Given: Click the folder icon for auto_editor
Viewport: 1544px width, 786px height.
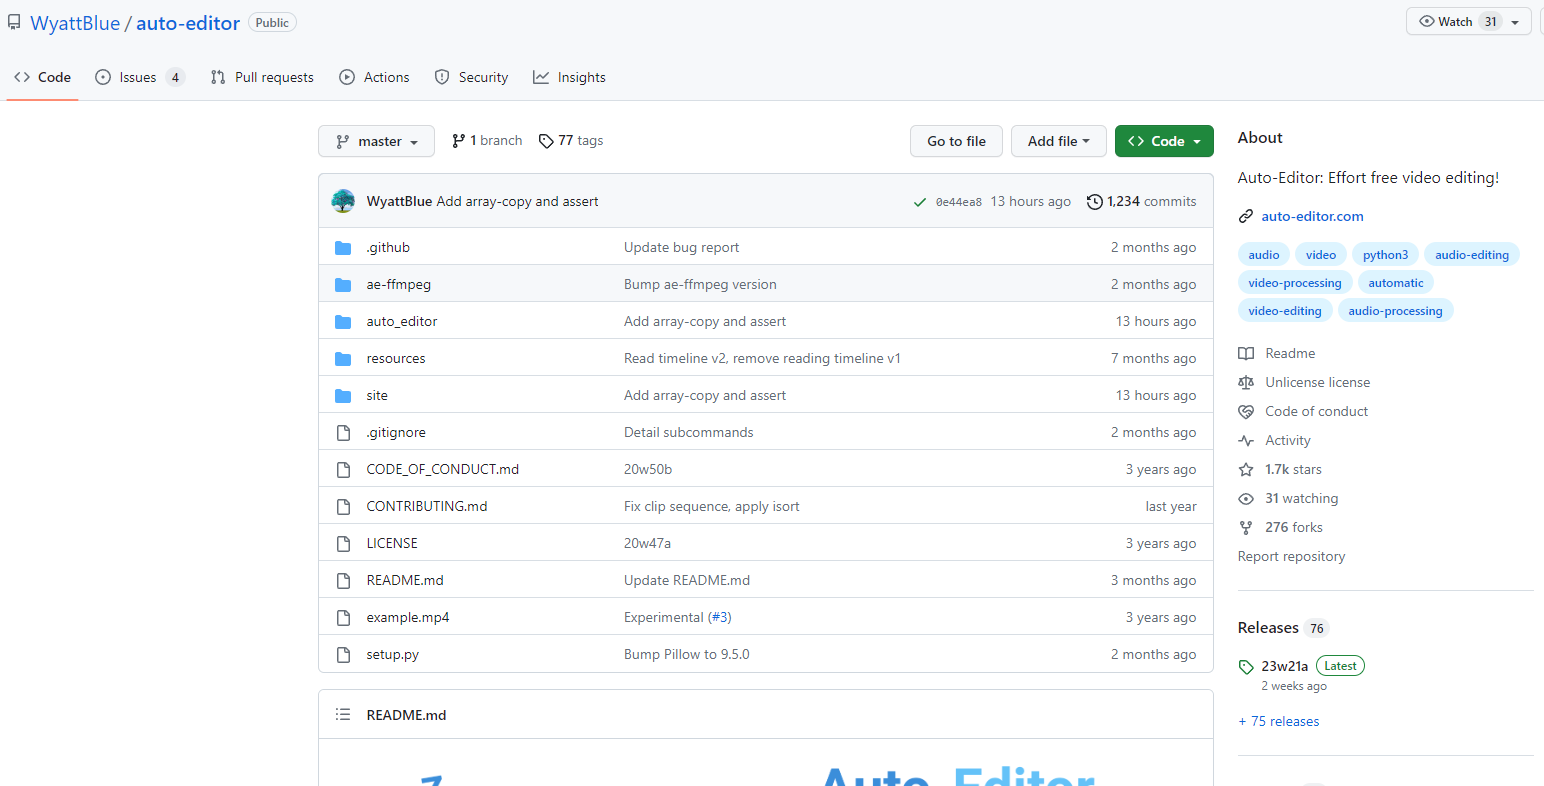Looking at the screenshot, I should tap(343, 321).
